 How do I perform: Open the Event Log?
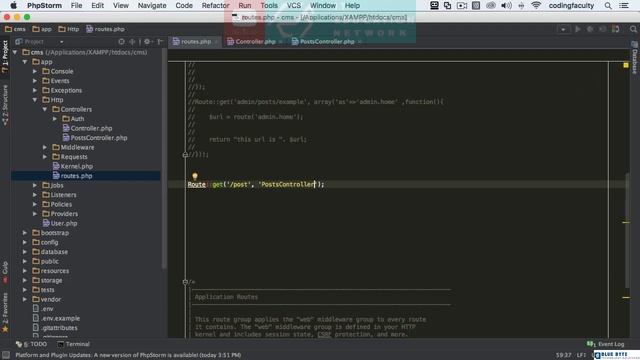(x=606, y=344)
